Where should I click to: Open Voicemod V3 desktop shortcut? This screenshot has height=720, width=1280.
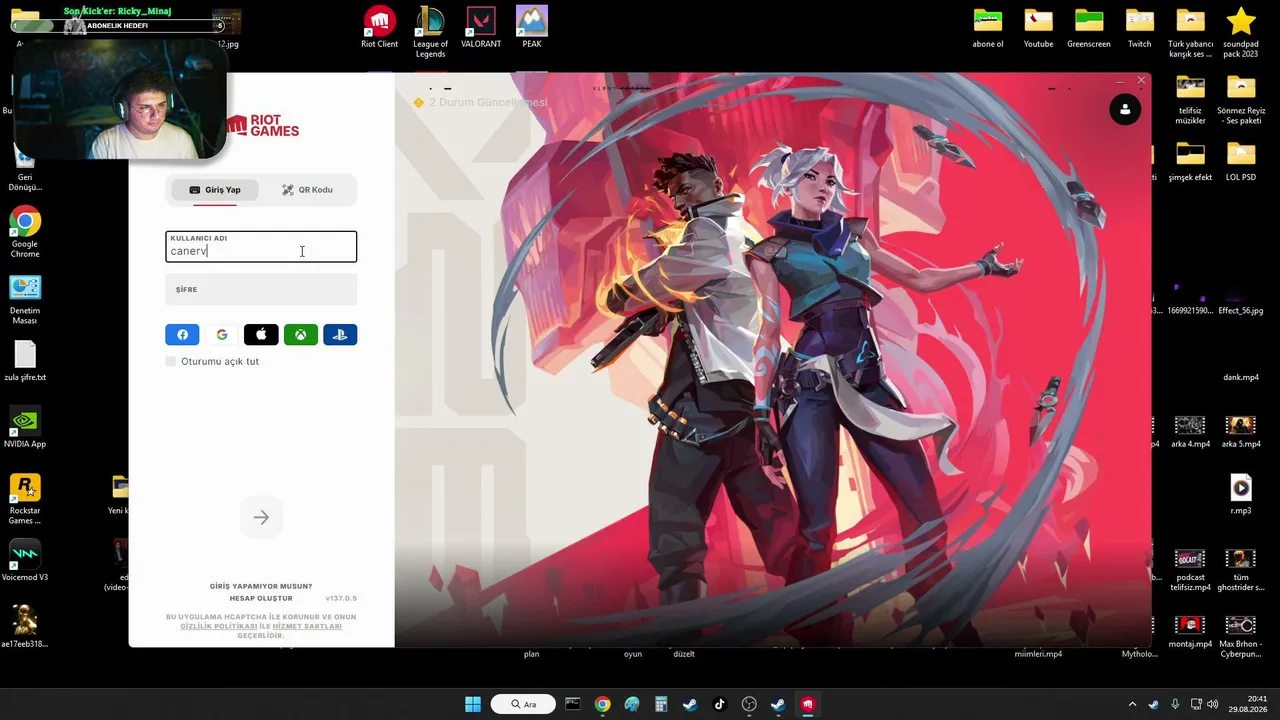coord(25,561)
